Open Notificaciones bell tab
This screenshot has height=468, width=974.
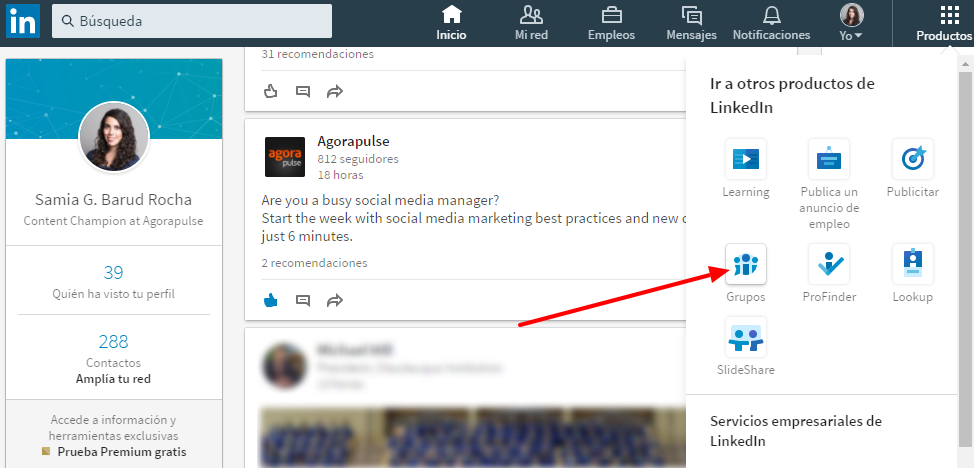771,24
